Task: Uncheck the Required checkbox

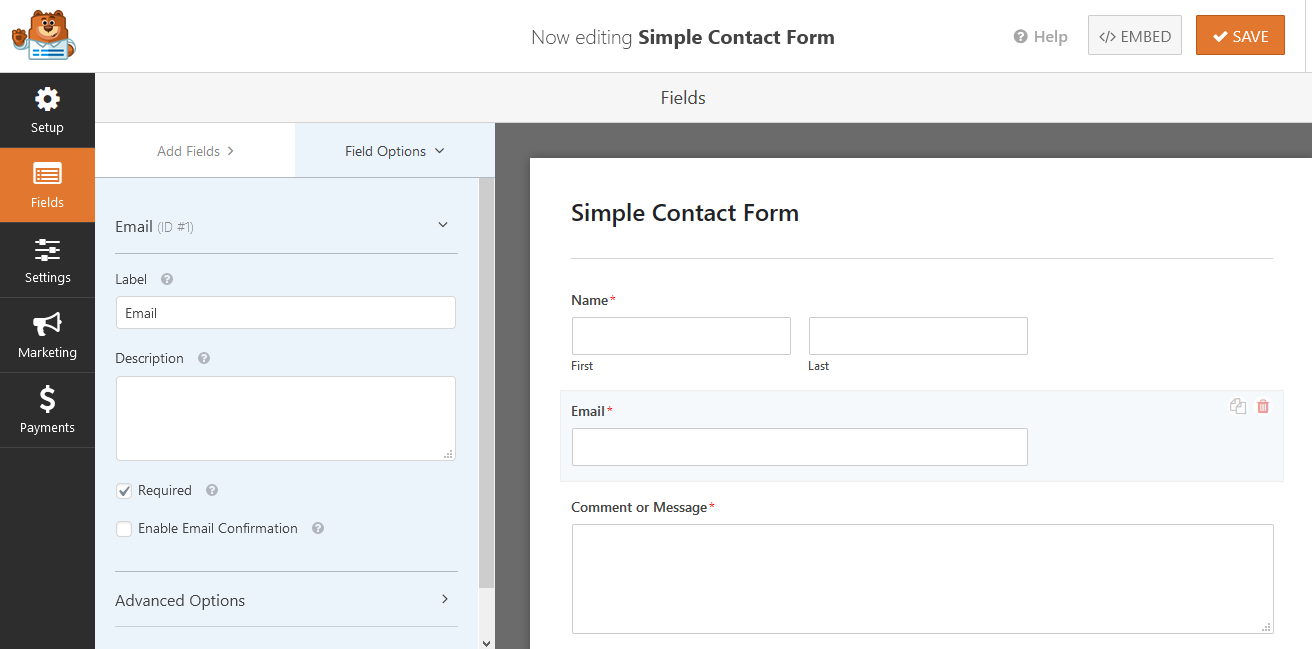Action: tap(124, 491)
